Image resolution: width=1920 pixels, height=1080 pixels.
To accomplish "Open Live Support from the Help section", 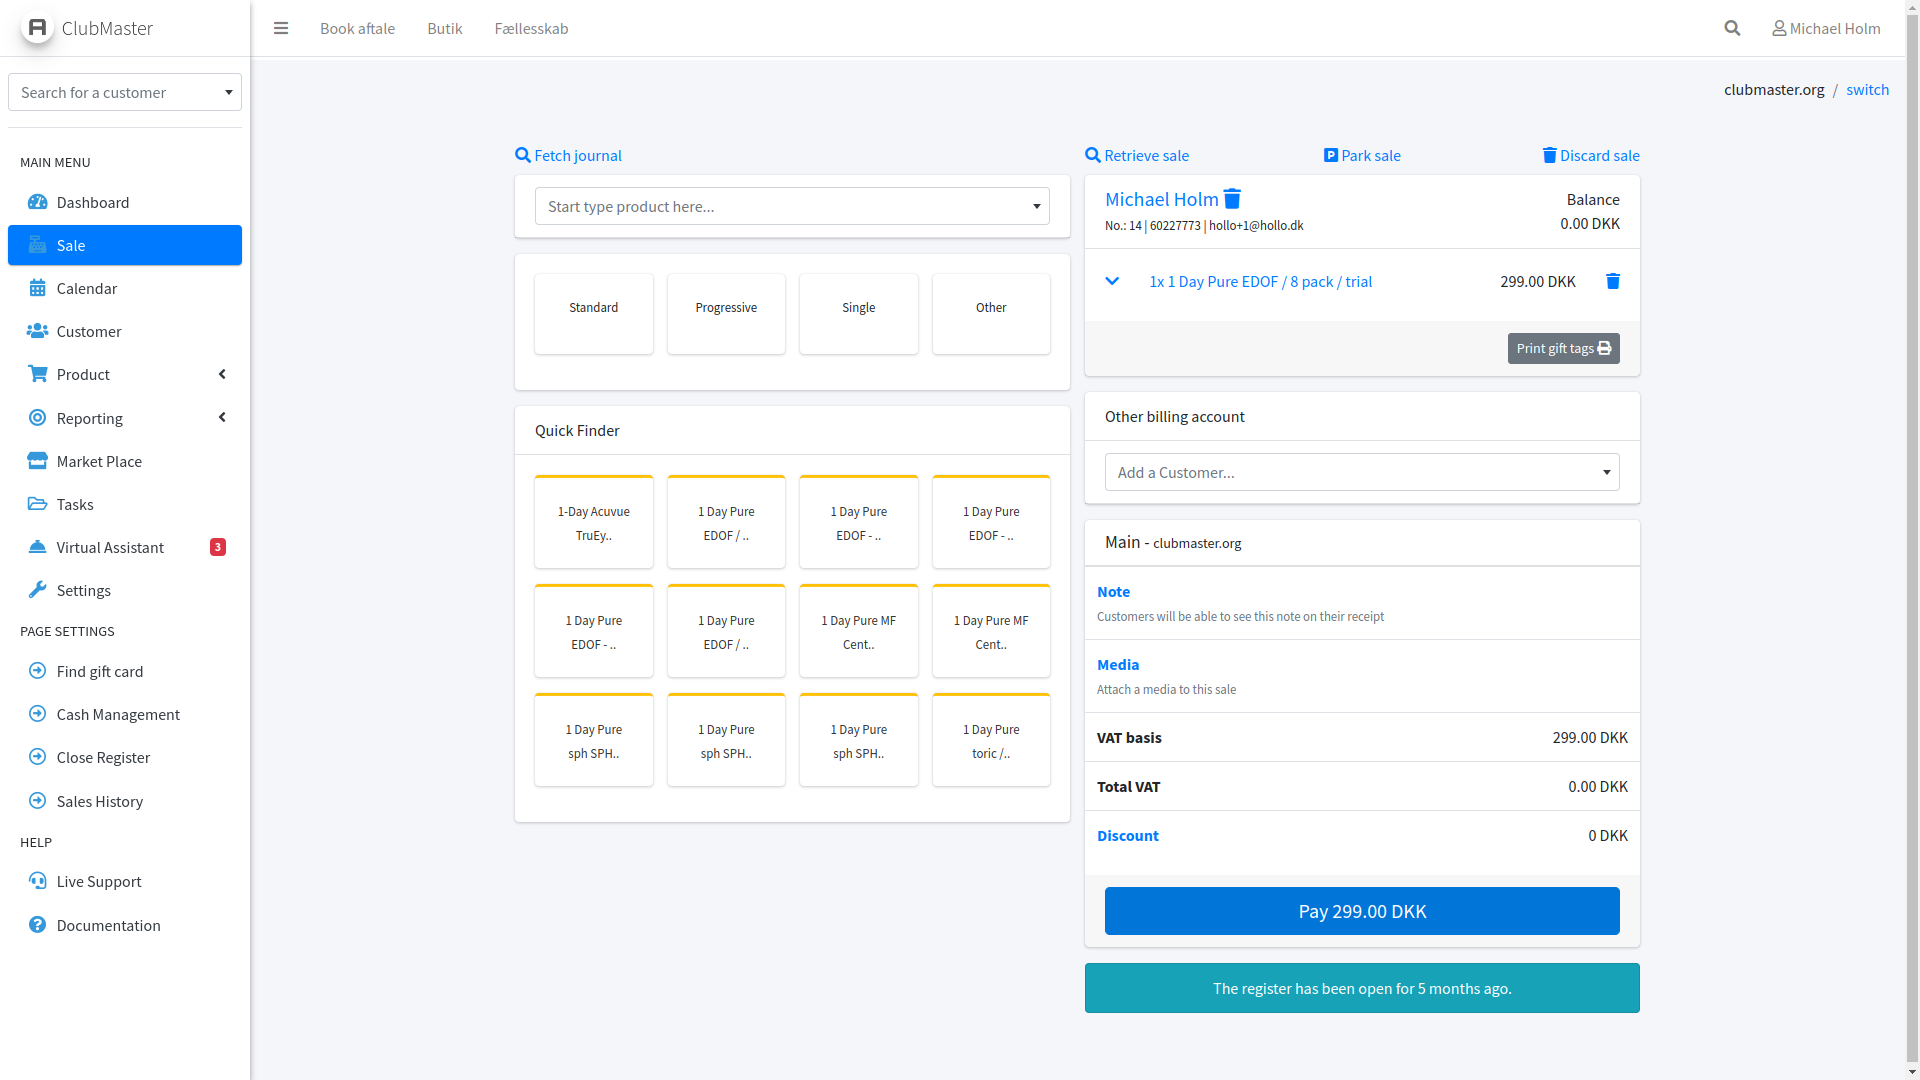I will click(x=99, y=881).
